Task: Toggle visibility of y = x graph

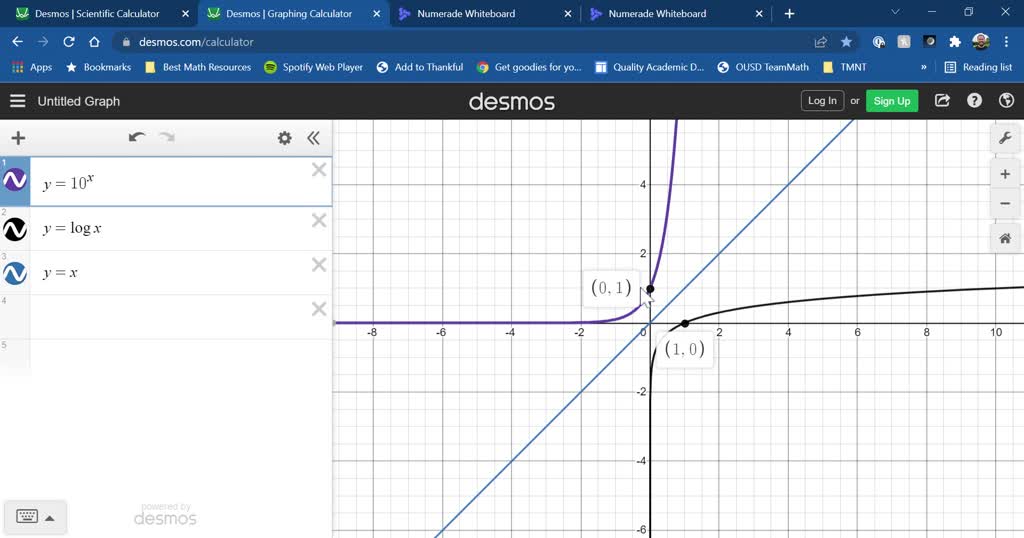Action: point(15,273)
